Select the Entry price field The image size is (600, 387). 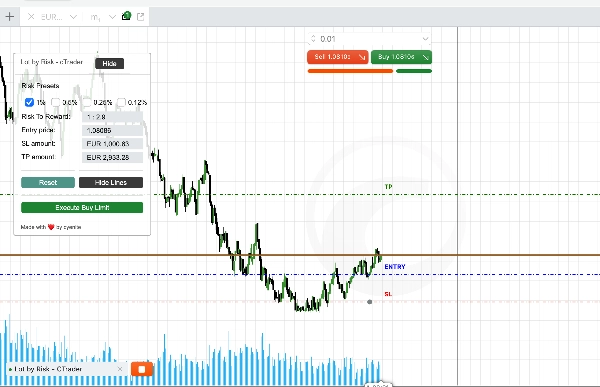pyautogui.click(x=112, y=131)
